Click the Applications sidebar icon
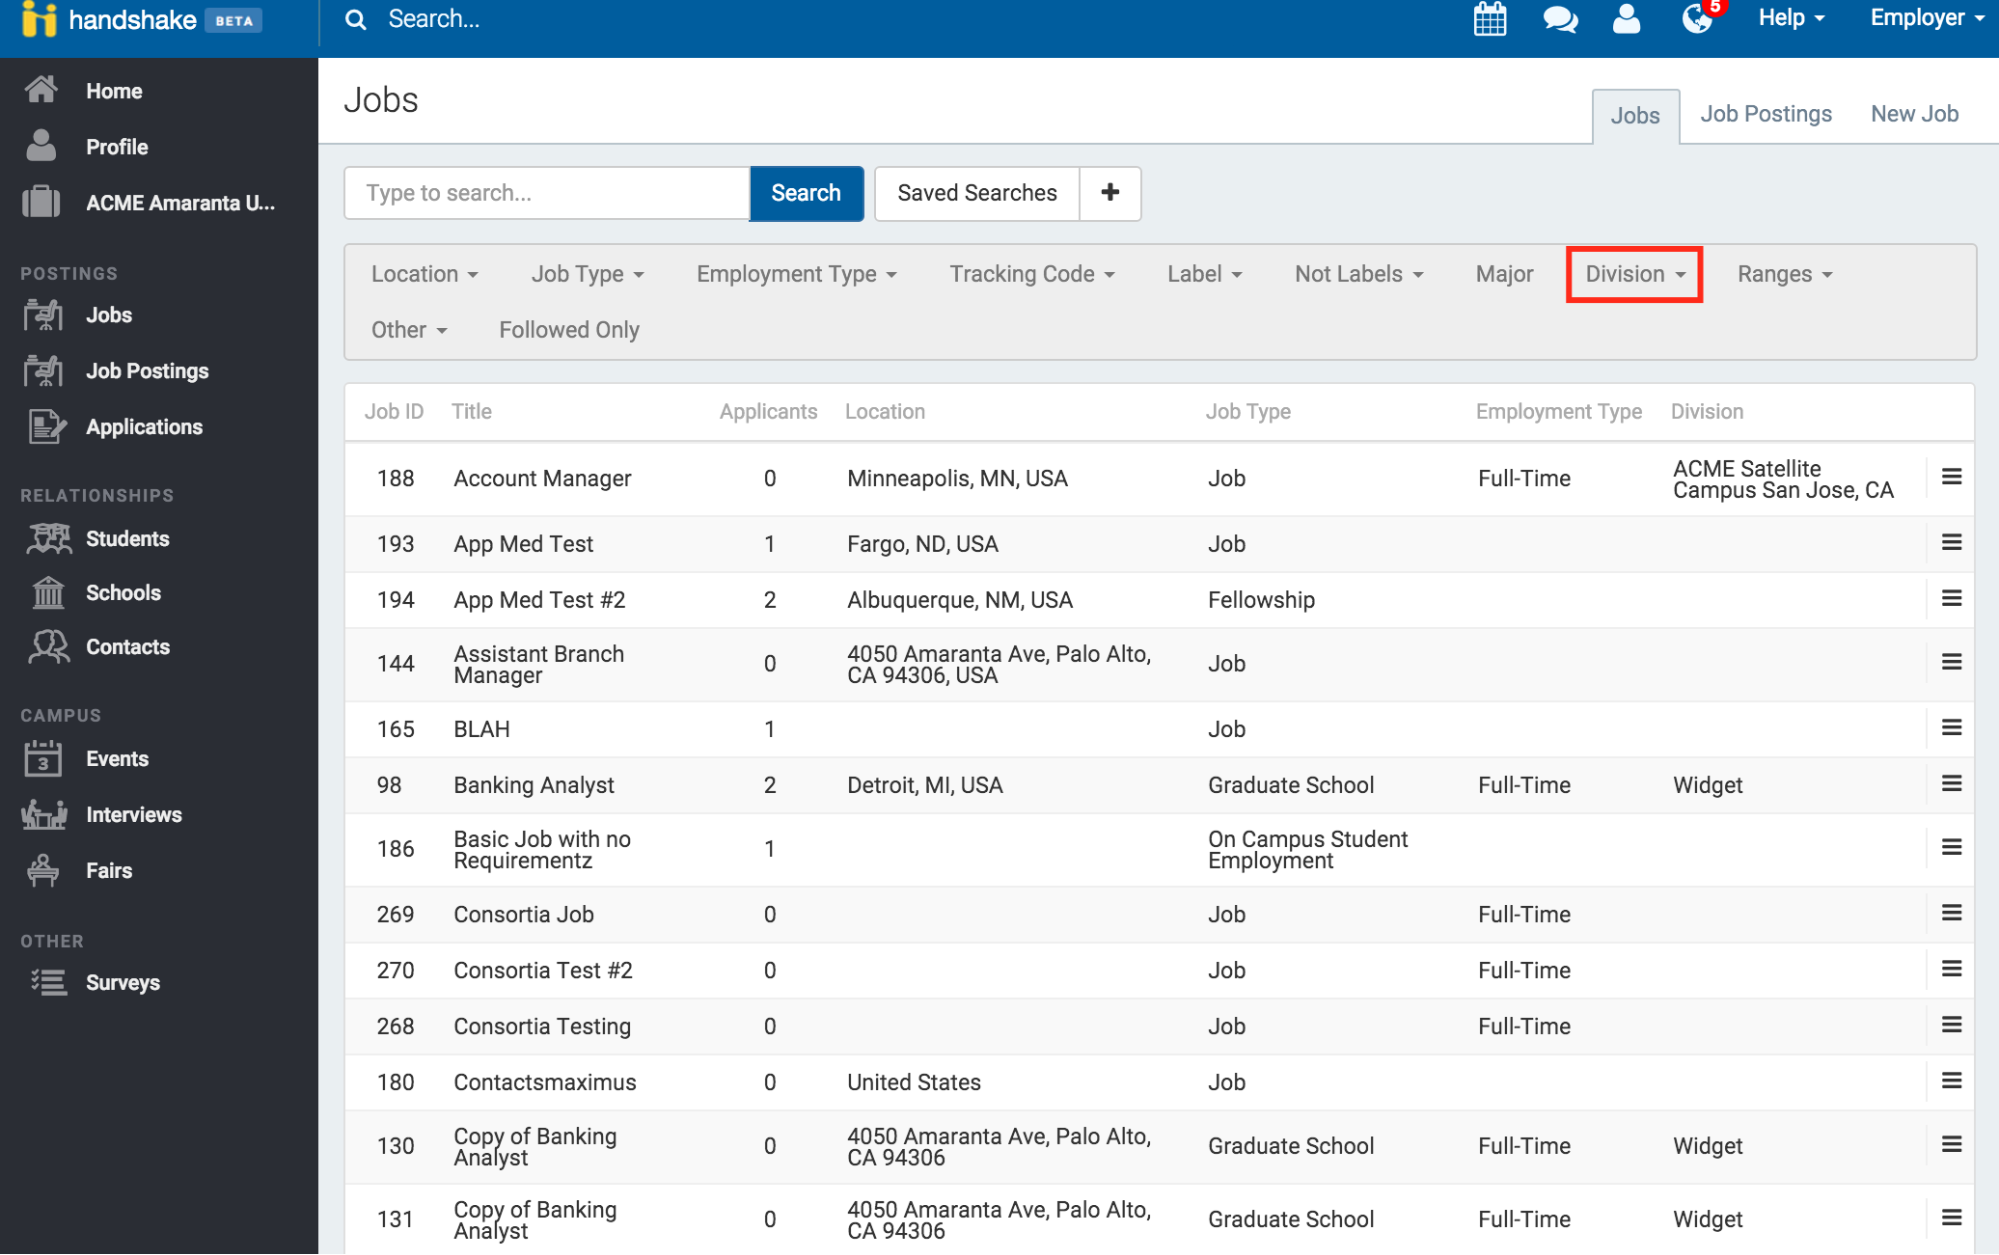Viewport: 1999px width, 1255px height. [x=42, y=425]
